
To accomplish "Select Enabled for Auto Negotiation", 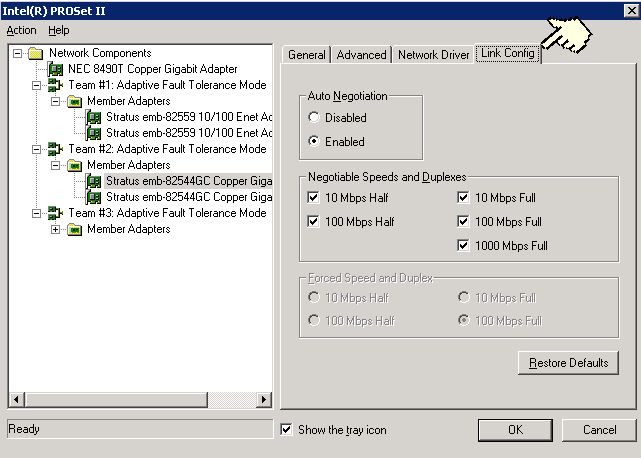I will coord(314,141).
